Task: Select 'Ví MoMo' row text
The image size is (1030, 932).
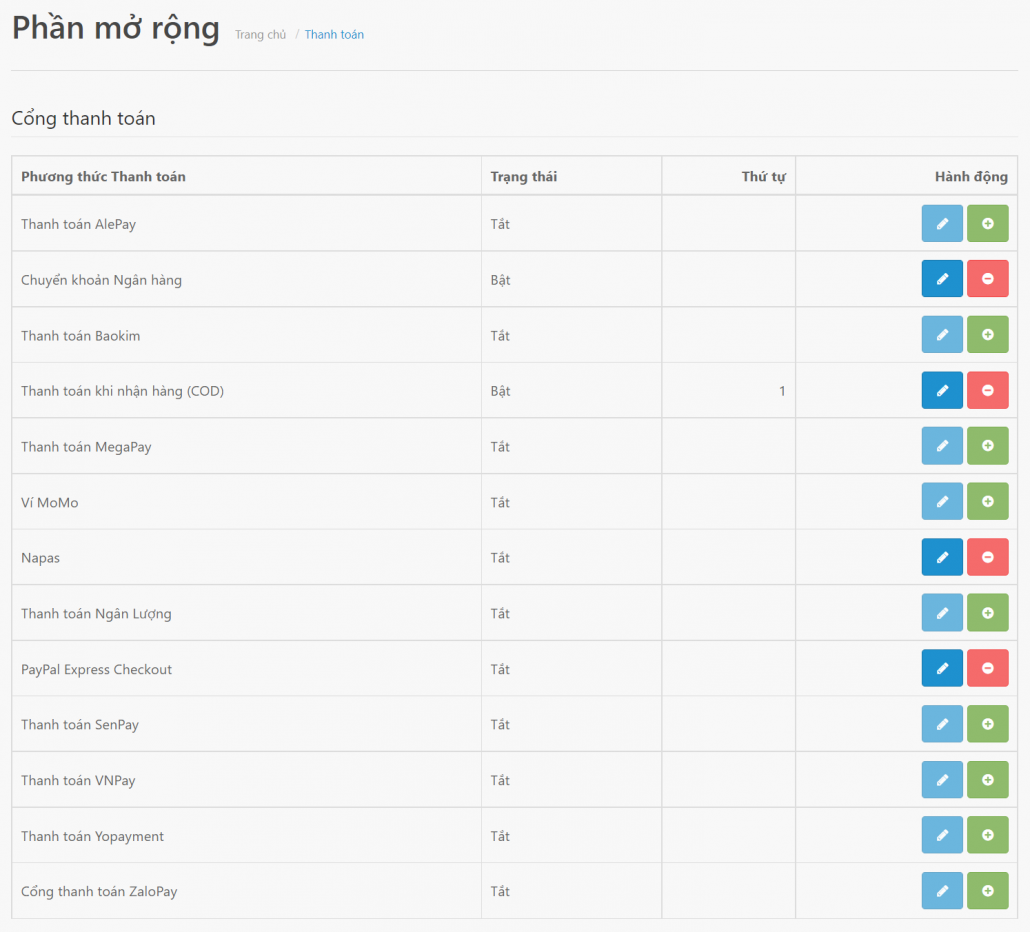Action: click(49, 502)
